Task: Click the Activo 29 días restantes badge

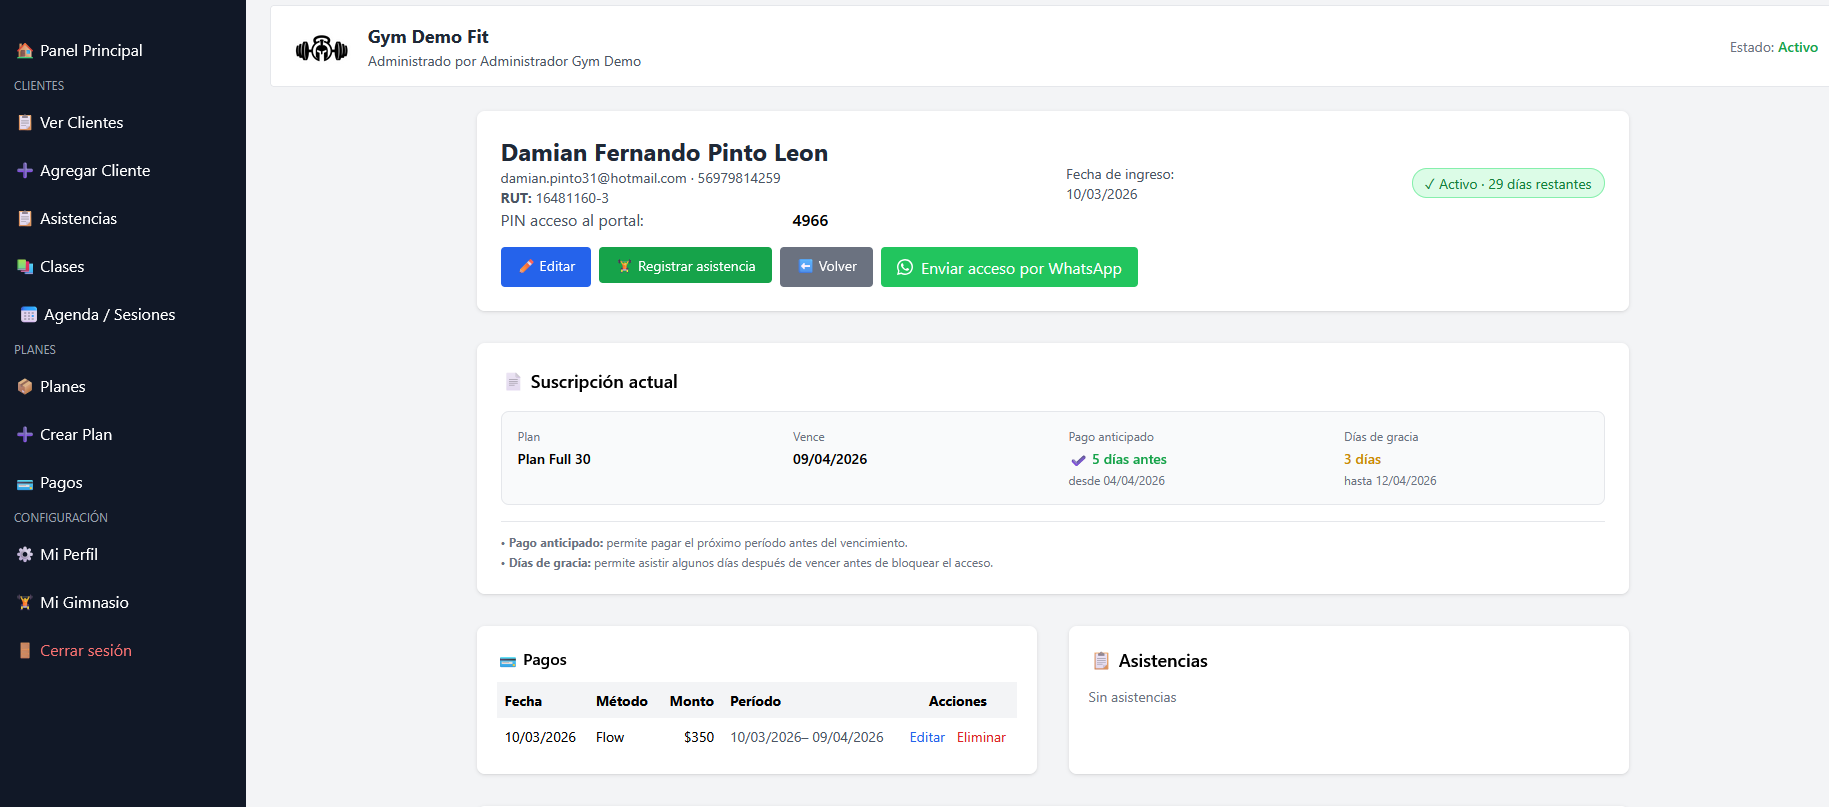Action: click(1508, 184)
